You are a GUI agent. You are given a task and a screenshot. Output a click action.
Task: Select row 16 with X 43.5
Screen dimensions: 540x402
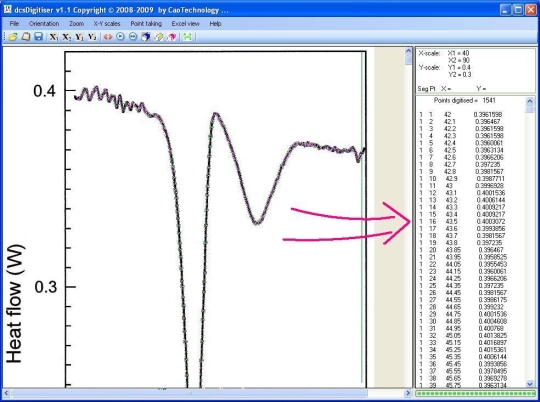(x=461, y=221)
